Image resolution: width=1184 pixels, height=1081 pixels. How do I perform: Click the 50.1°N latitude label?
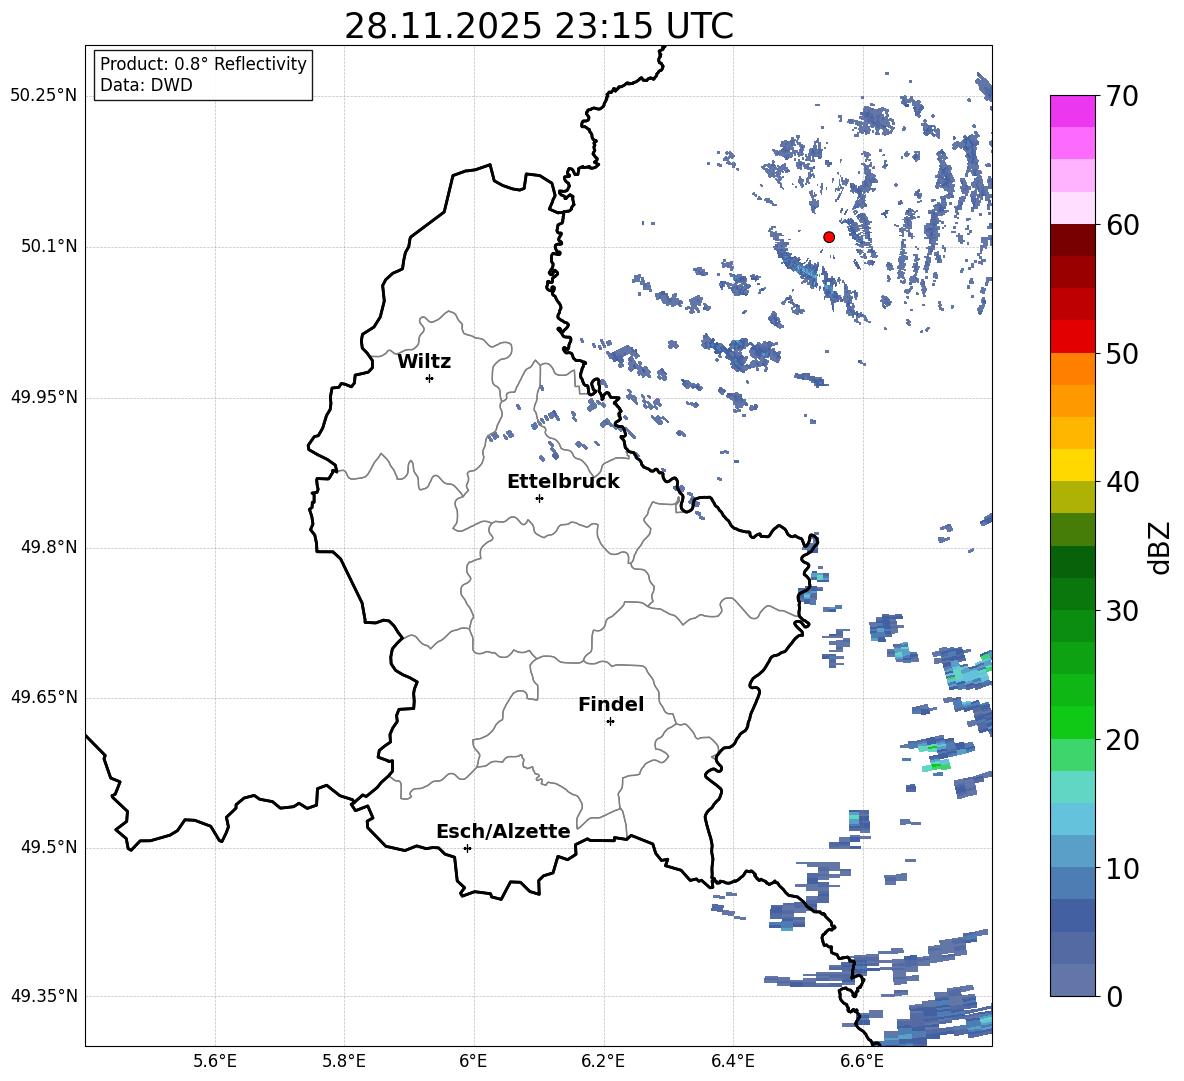(48, 247)
